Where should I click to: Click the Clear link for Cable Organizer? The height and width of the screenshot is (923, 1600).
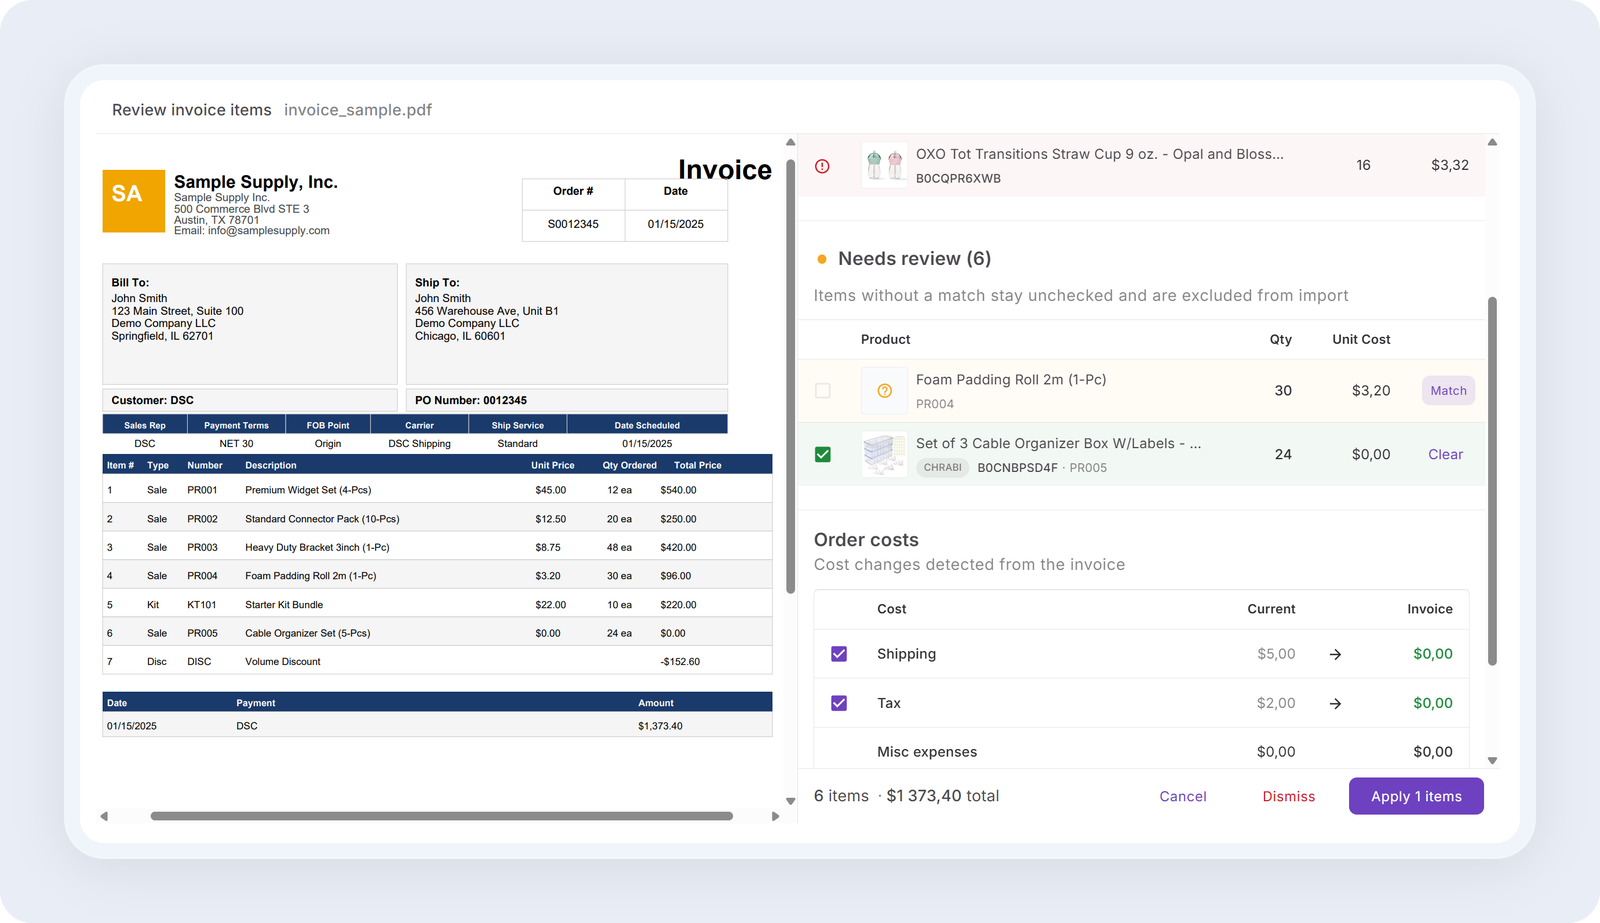click(1445, 454)
